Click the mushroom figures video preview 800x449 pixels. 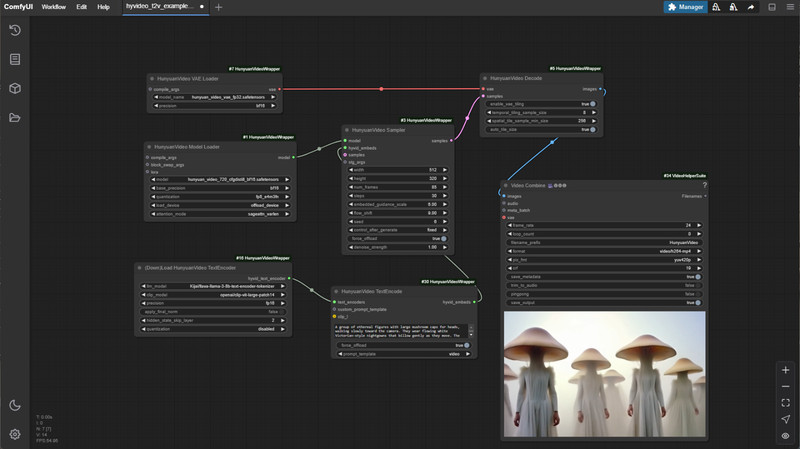[605, 374]
